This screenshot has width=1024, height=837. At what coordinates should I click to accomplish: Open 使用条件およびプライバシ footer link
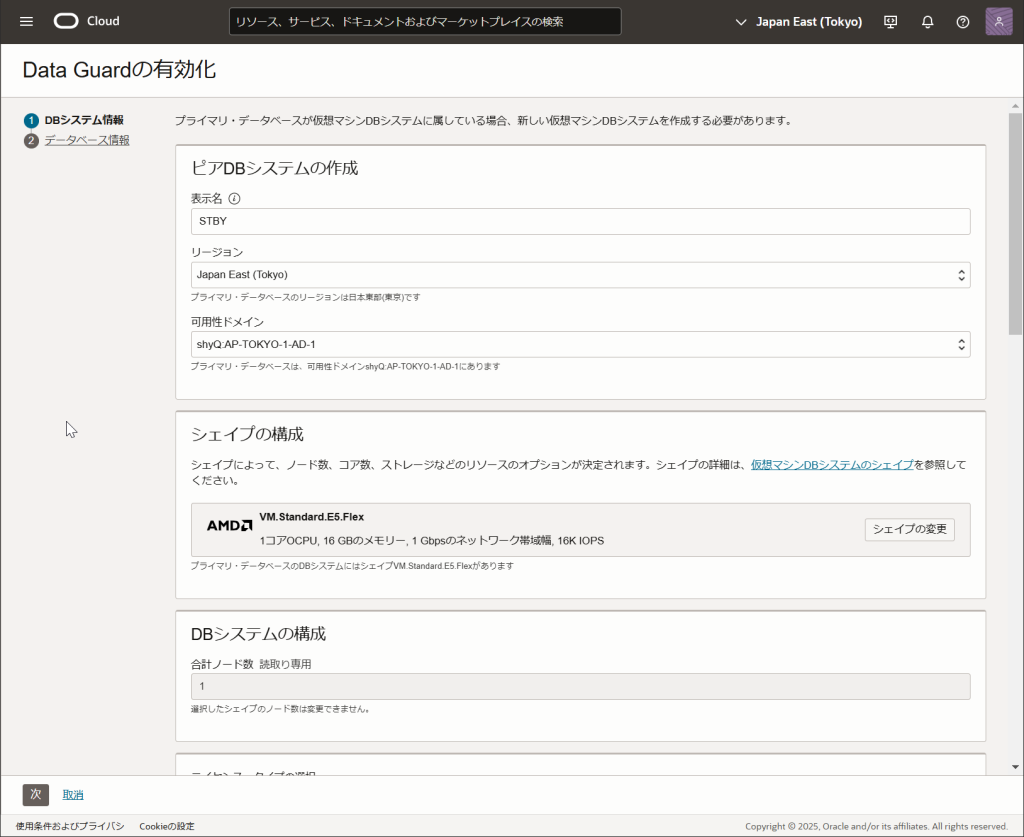tap(70, 826)
